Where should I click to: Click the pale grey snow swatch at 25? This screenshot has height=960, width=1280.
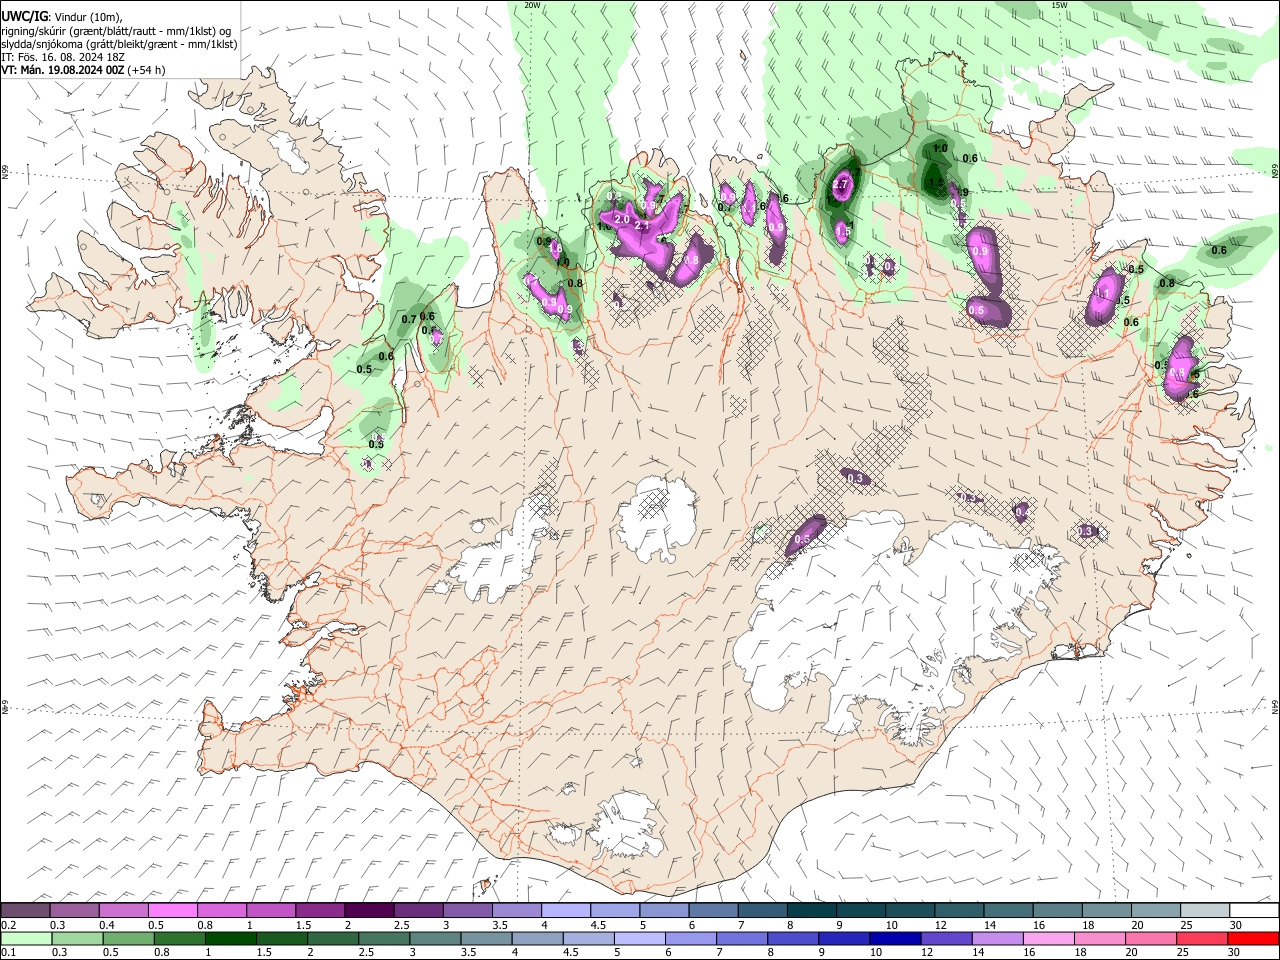(1204, 910)
